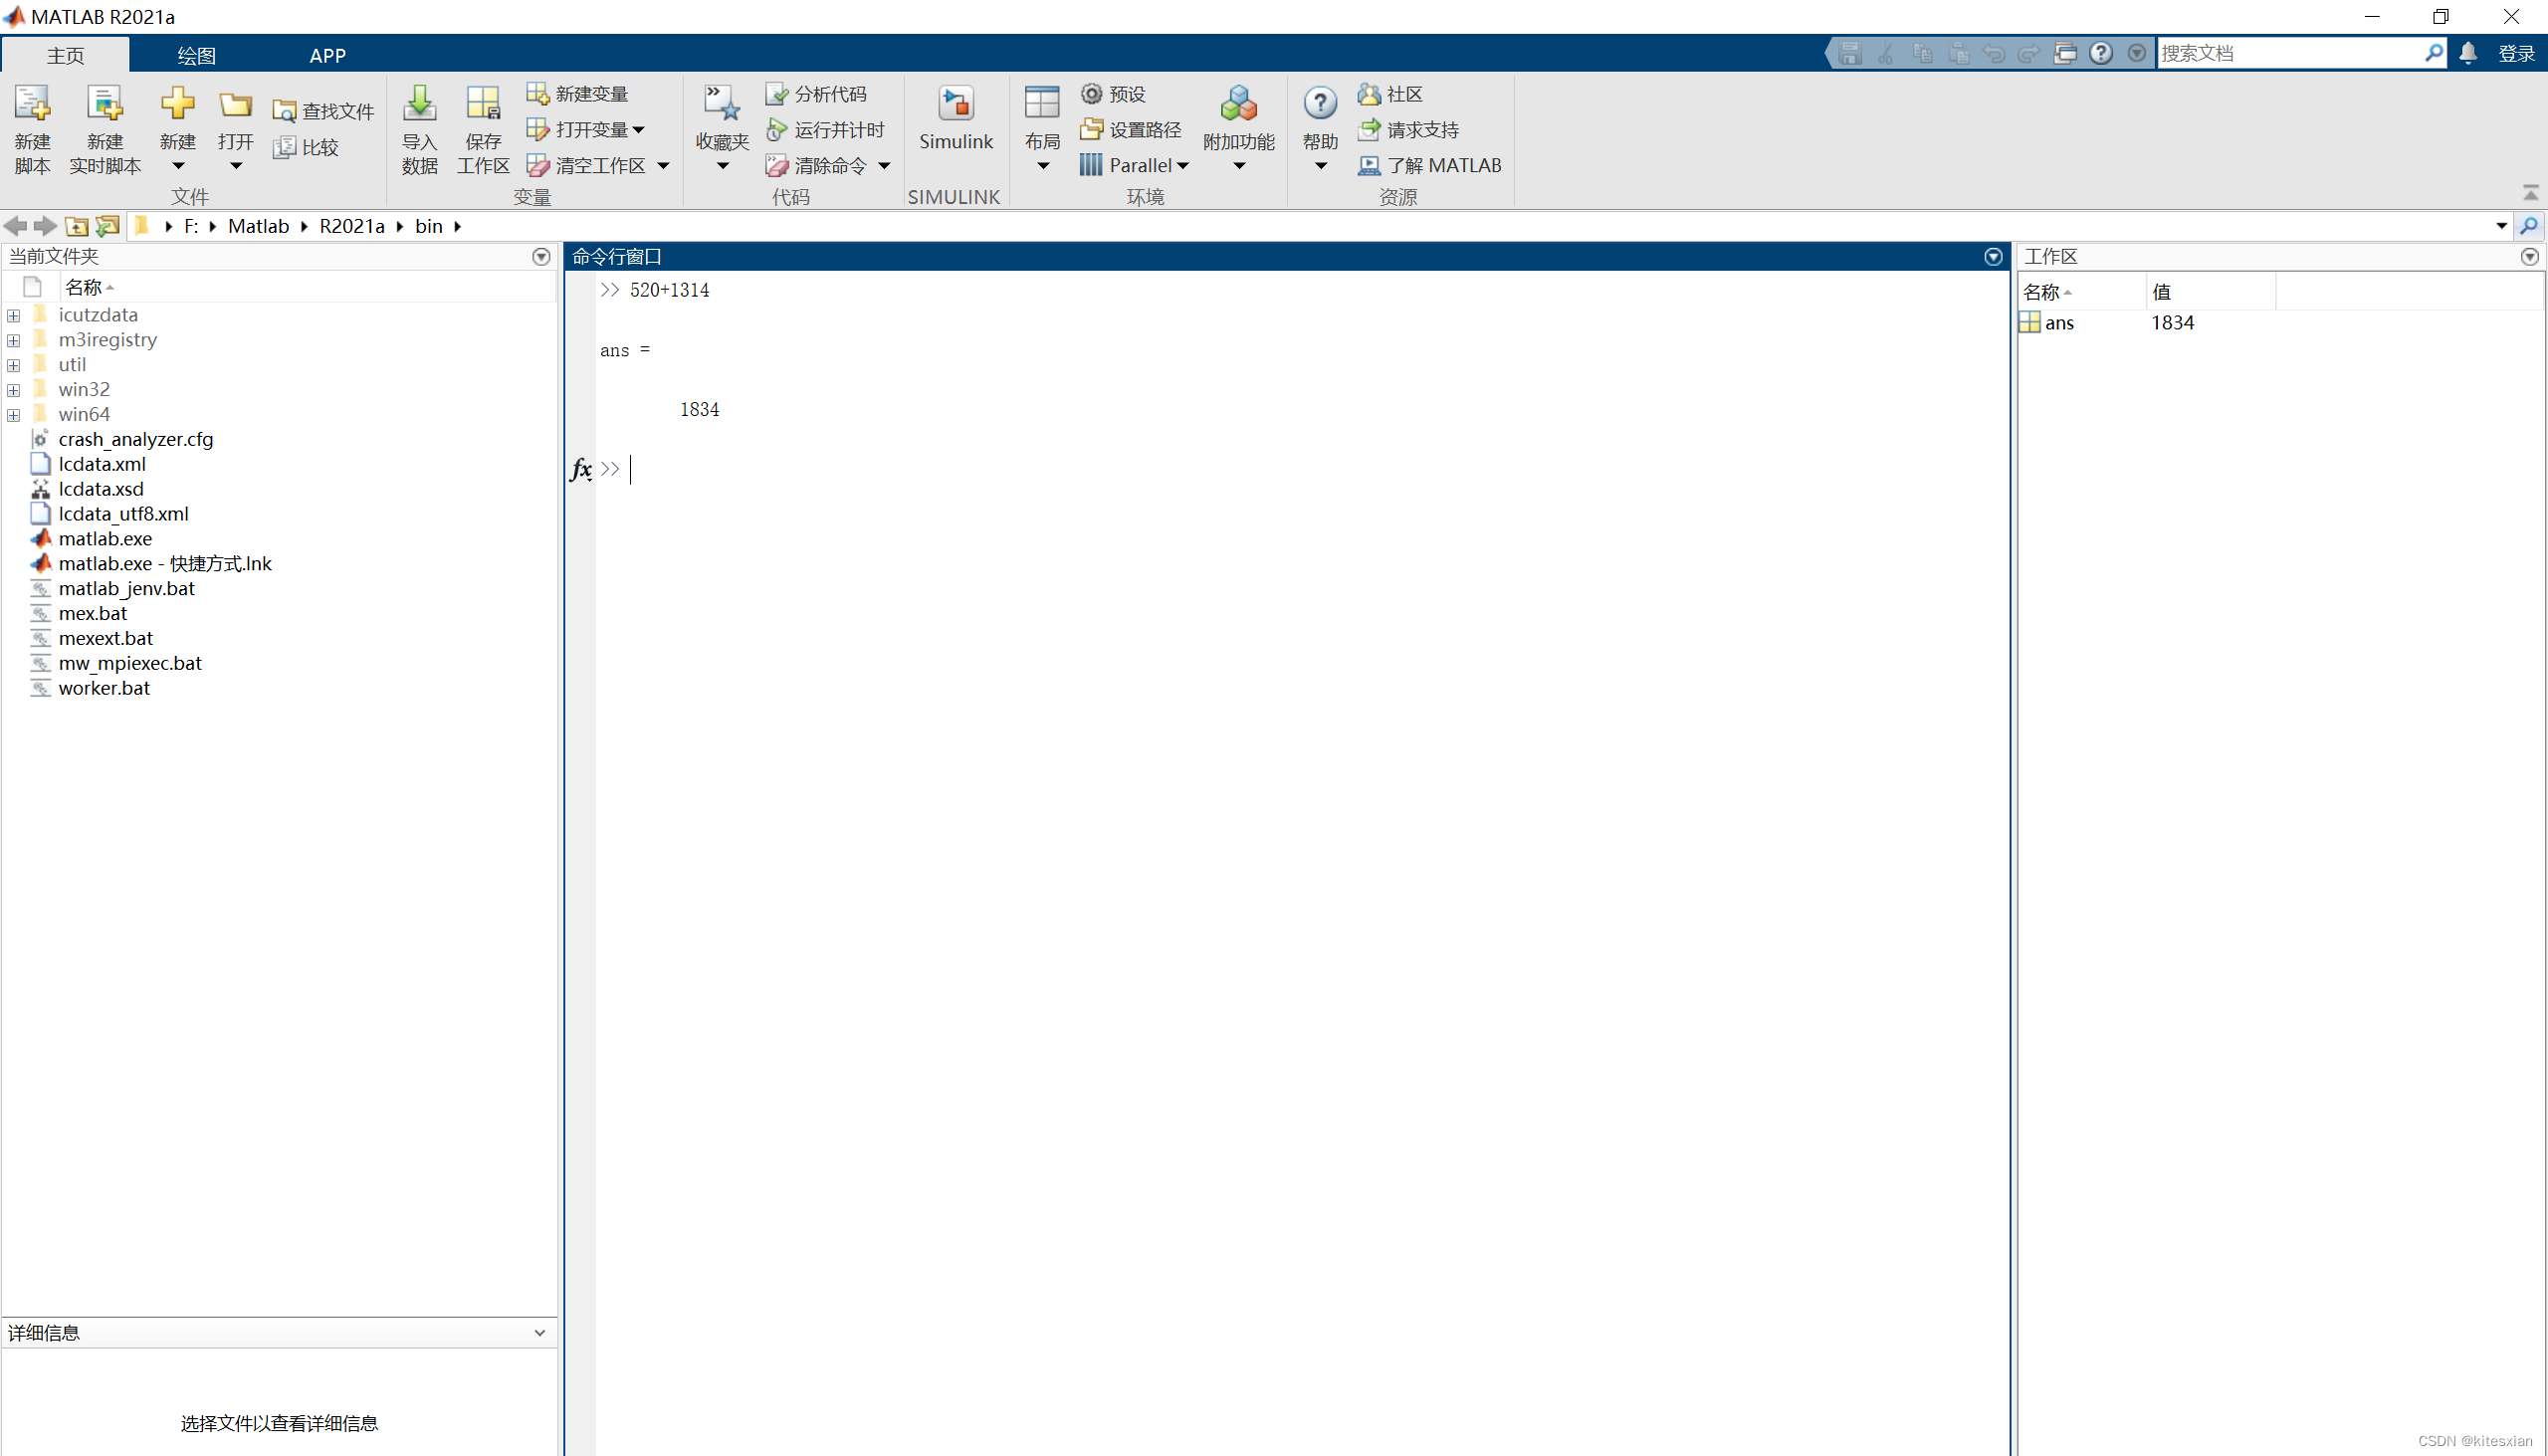The height and width of the screenshot is (1456, 2548).
Task: Switch to the 绘图 (Plots) tab
Action: coord(196,56)
